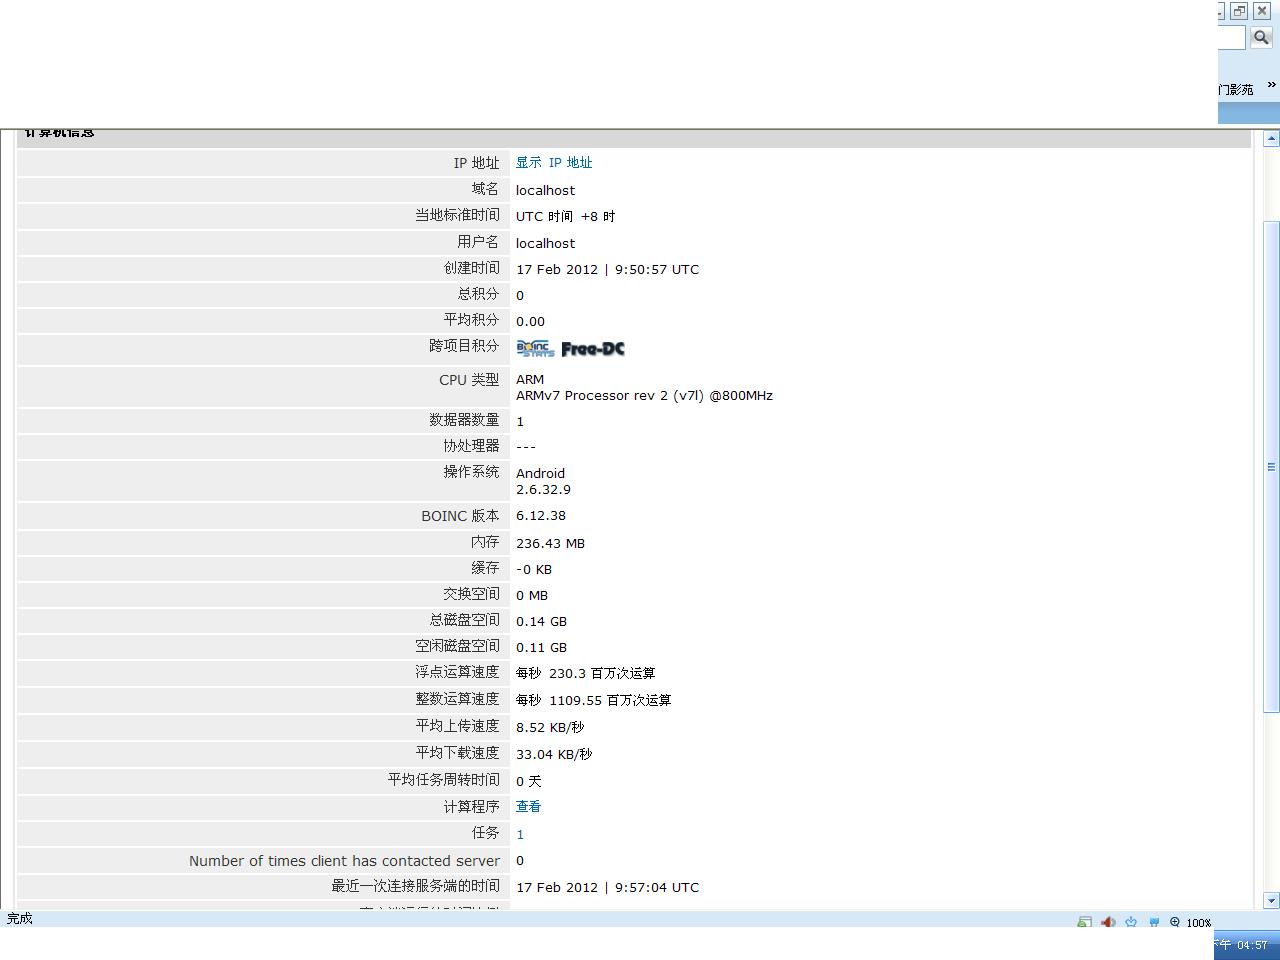
Task: Click the scrollbar down arrow
Action: click(x=1271, y=900)
